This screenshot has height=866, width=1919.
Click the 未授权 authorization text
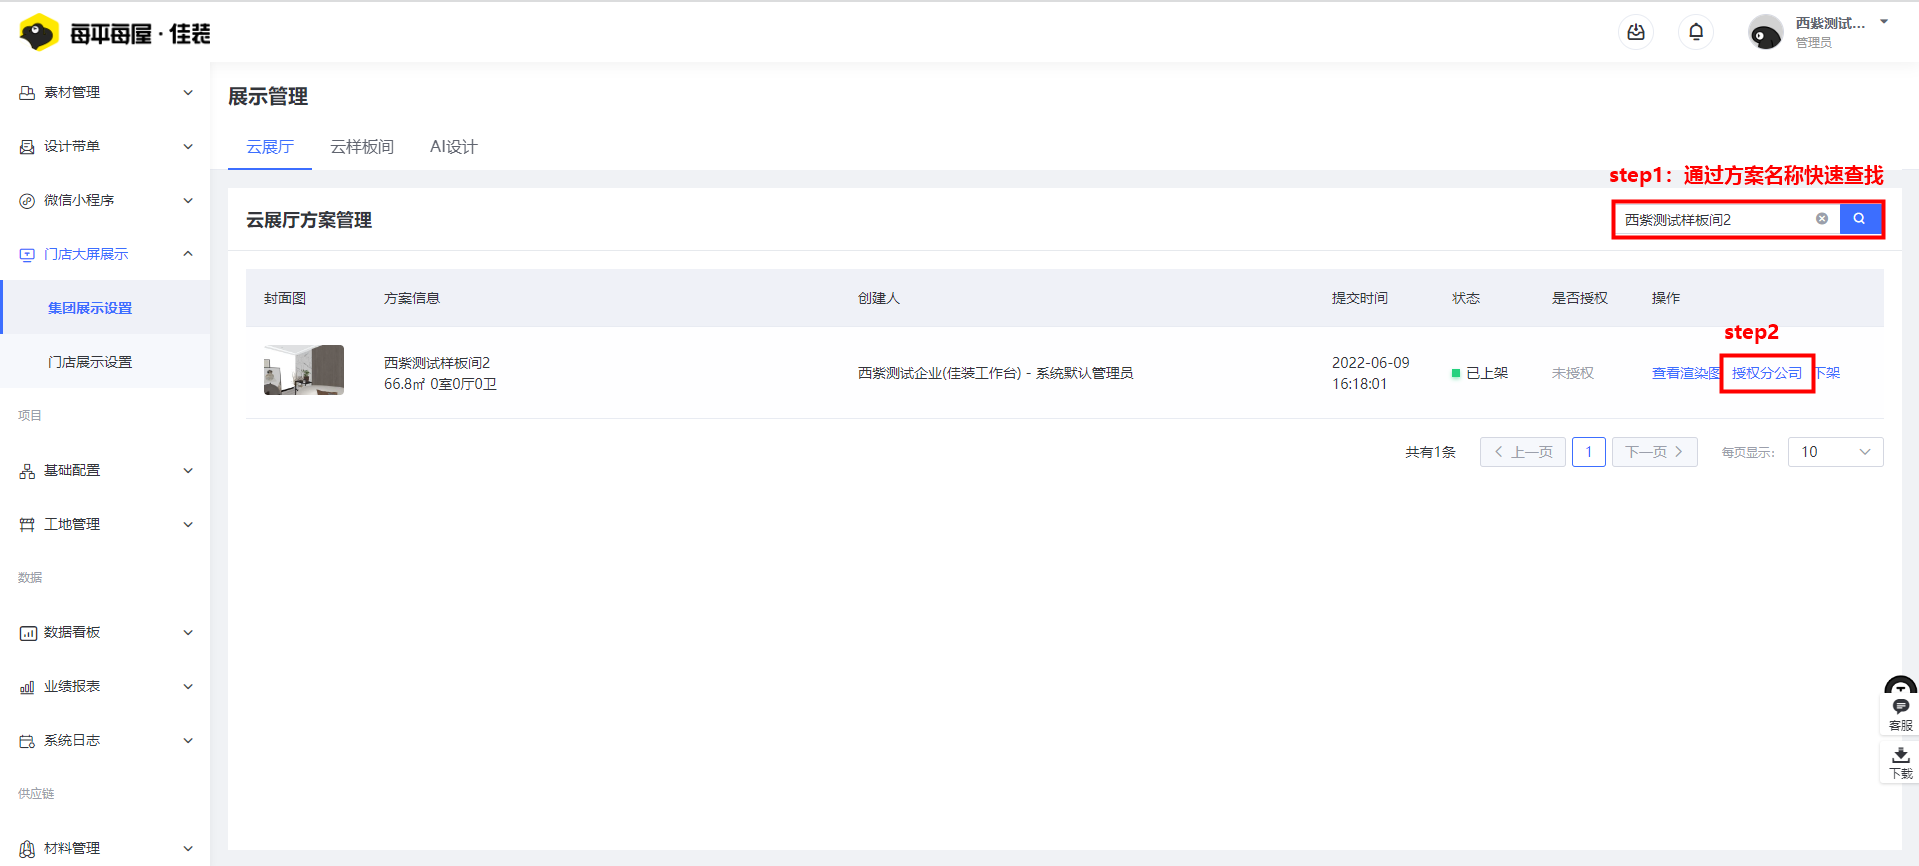pos(1573,373)
